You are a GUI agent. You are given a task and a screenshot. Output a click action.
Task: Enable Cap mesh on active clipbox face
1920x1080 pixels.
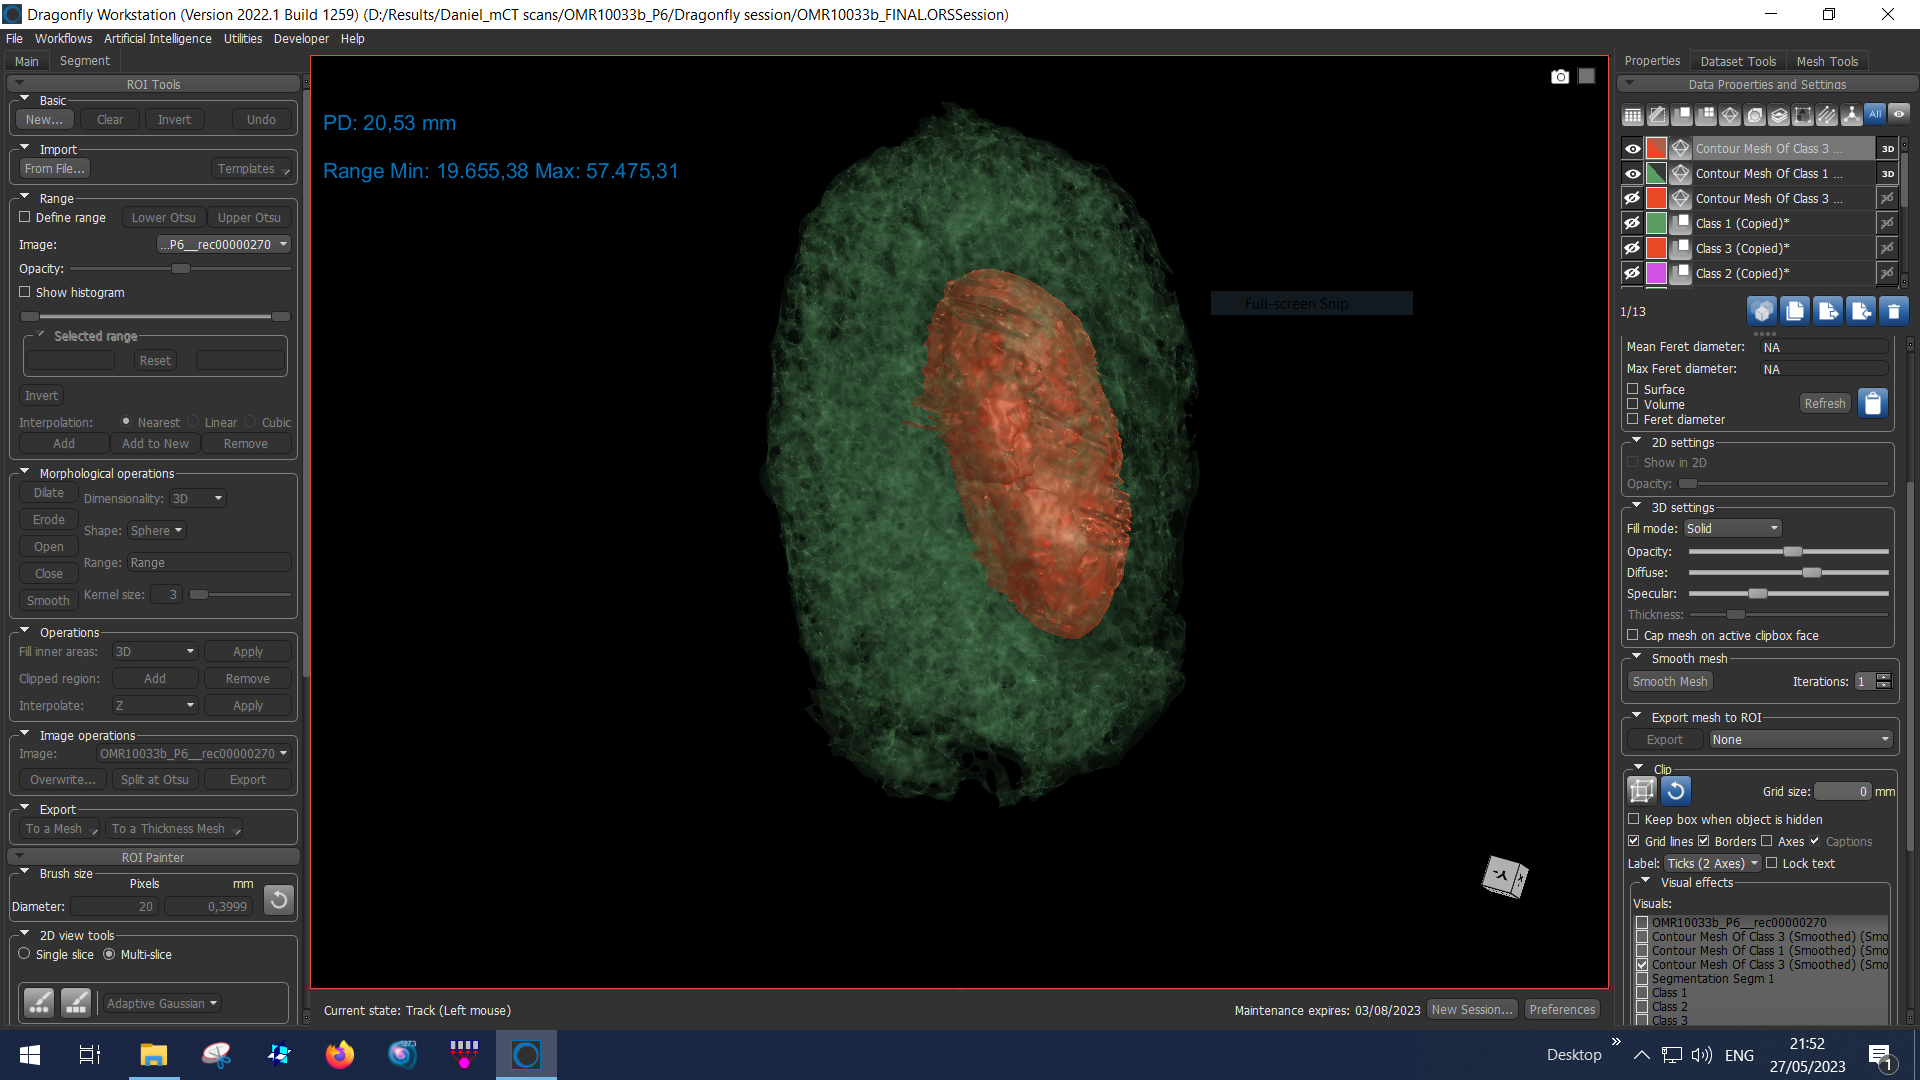(x=1633, y=635)
